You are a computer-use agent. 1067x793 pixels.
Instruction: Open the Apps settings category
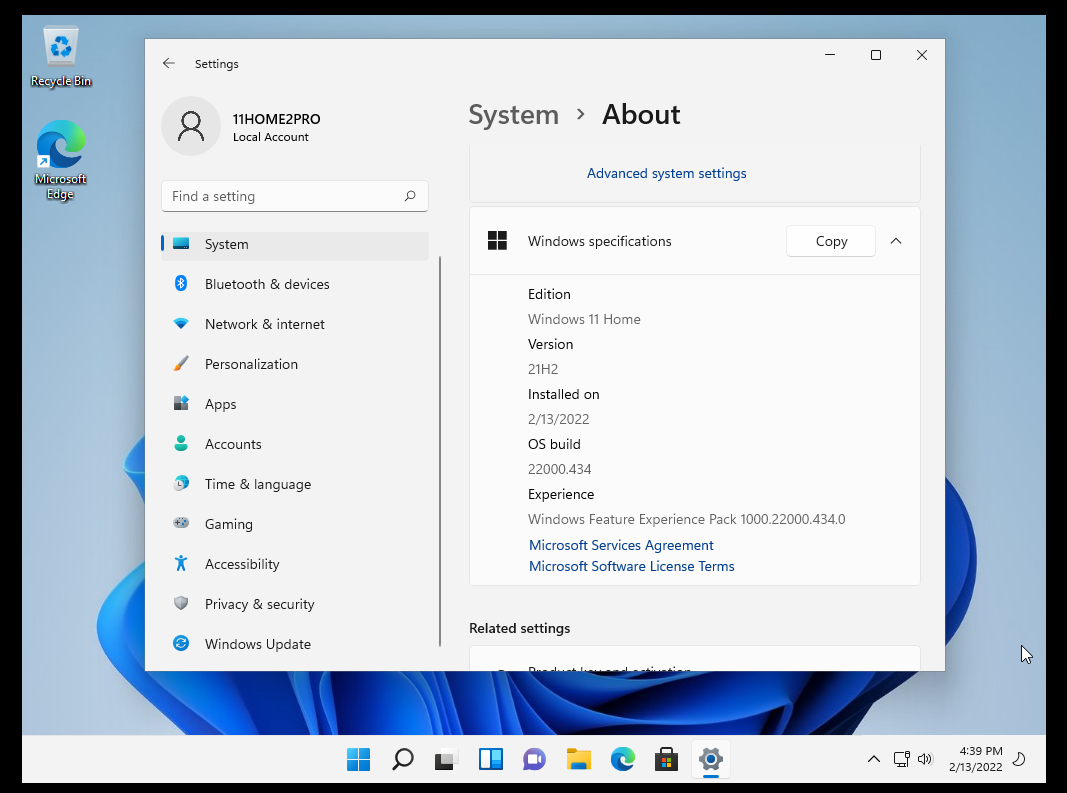(x=295, y=404)
